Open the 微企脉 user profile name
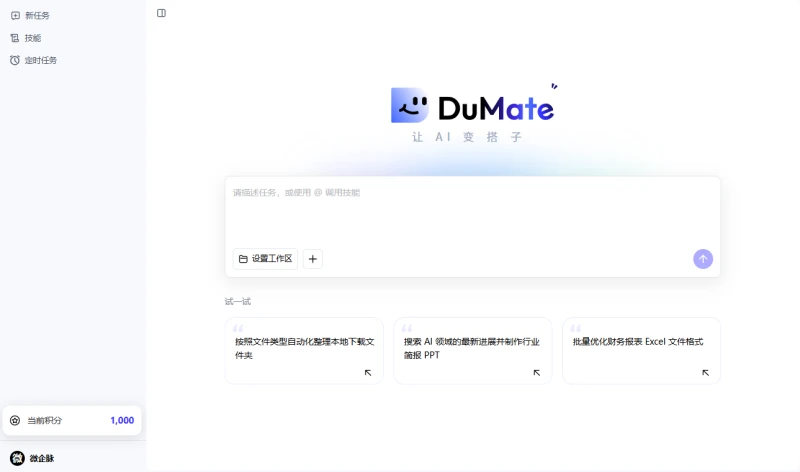 (42, 458)
